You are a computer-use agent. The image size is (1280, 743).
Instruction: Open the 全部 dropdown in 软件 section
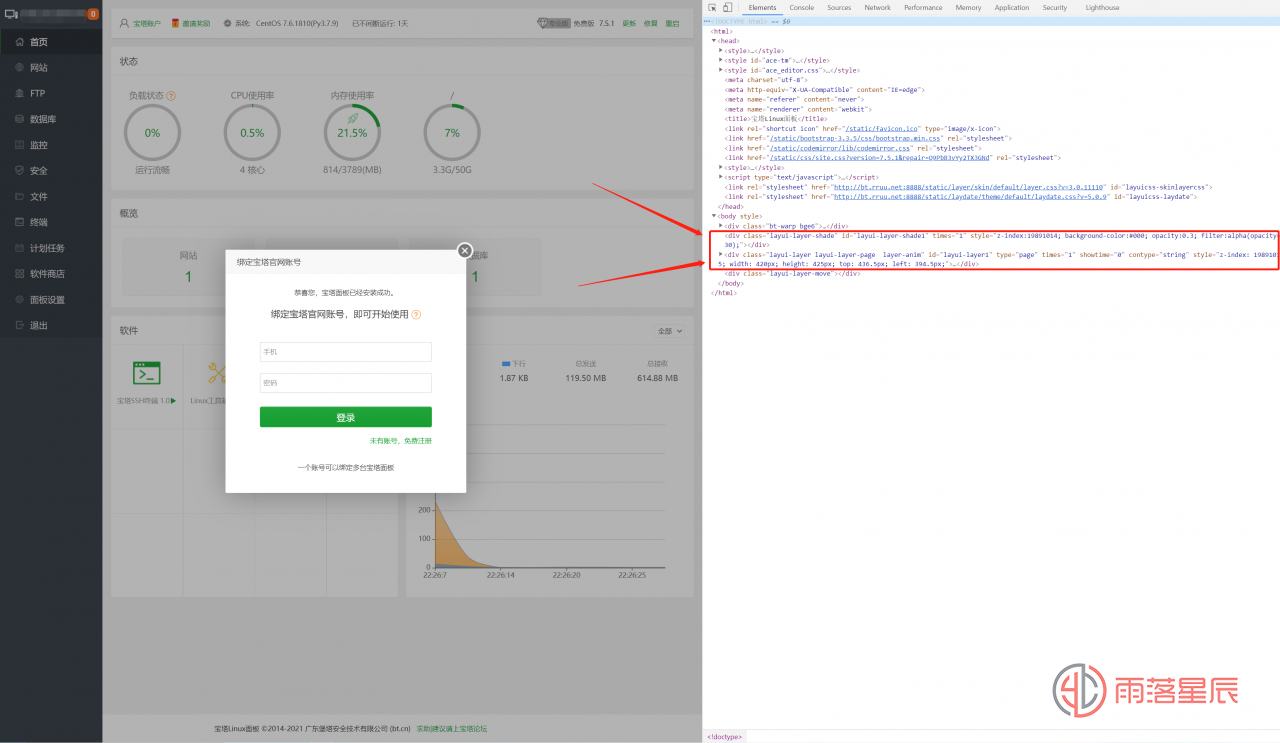click(x=669, y=331)
